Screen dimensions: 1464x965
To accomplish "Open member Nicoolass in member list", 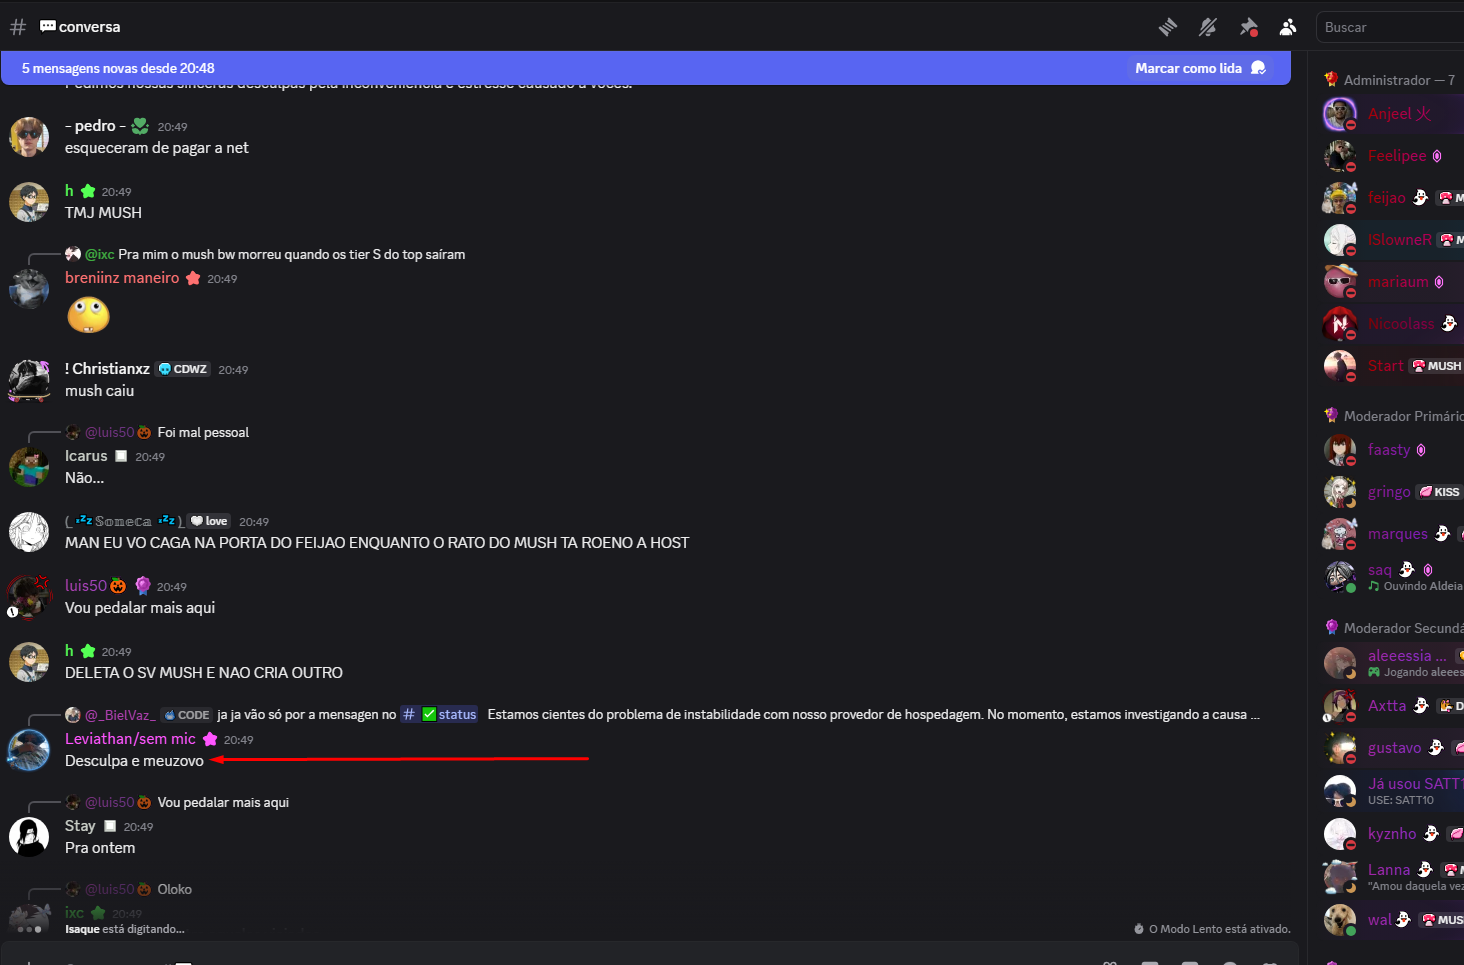I will click(x=1392, y=324).
